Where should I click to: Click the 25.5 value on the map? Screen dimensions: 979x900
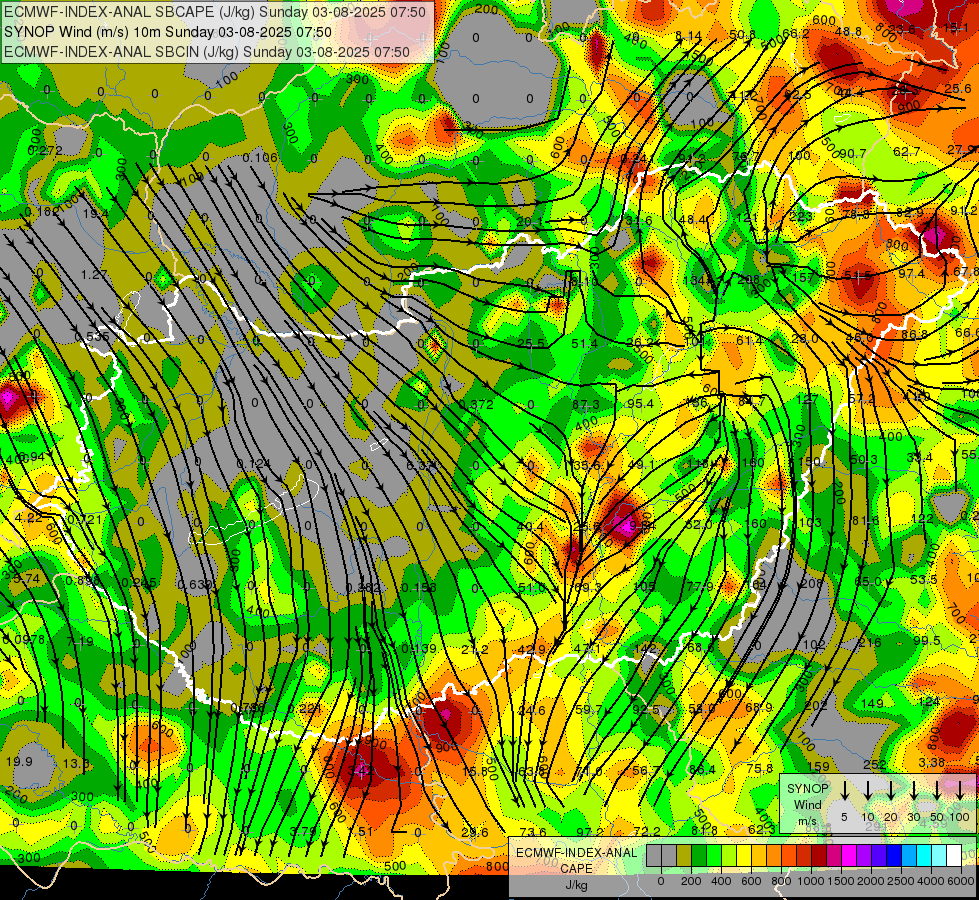point(531,344)
